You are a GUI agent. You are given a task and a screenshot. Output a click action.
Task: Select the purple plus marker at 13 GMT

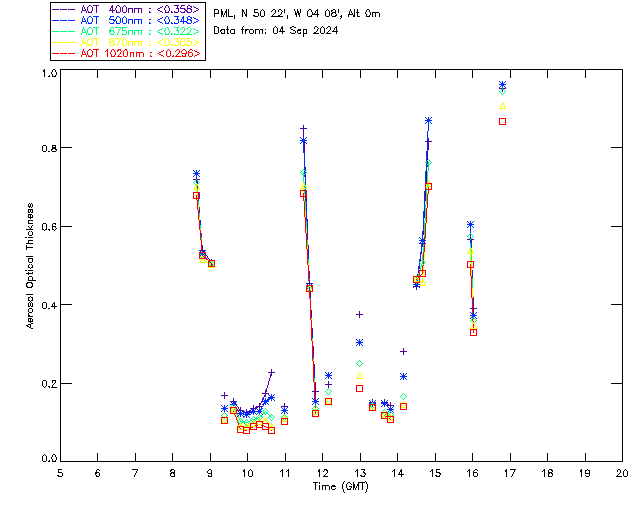360,314
